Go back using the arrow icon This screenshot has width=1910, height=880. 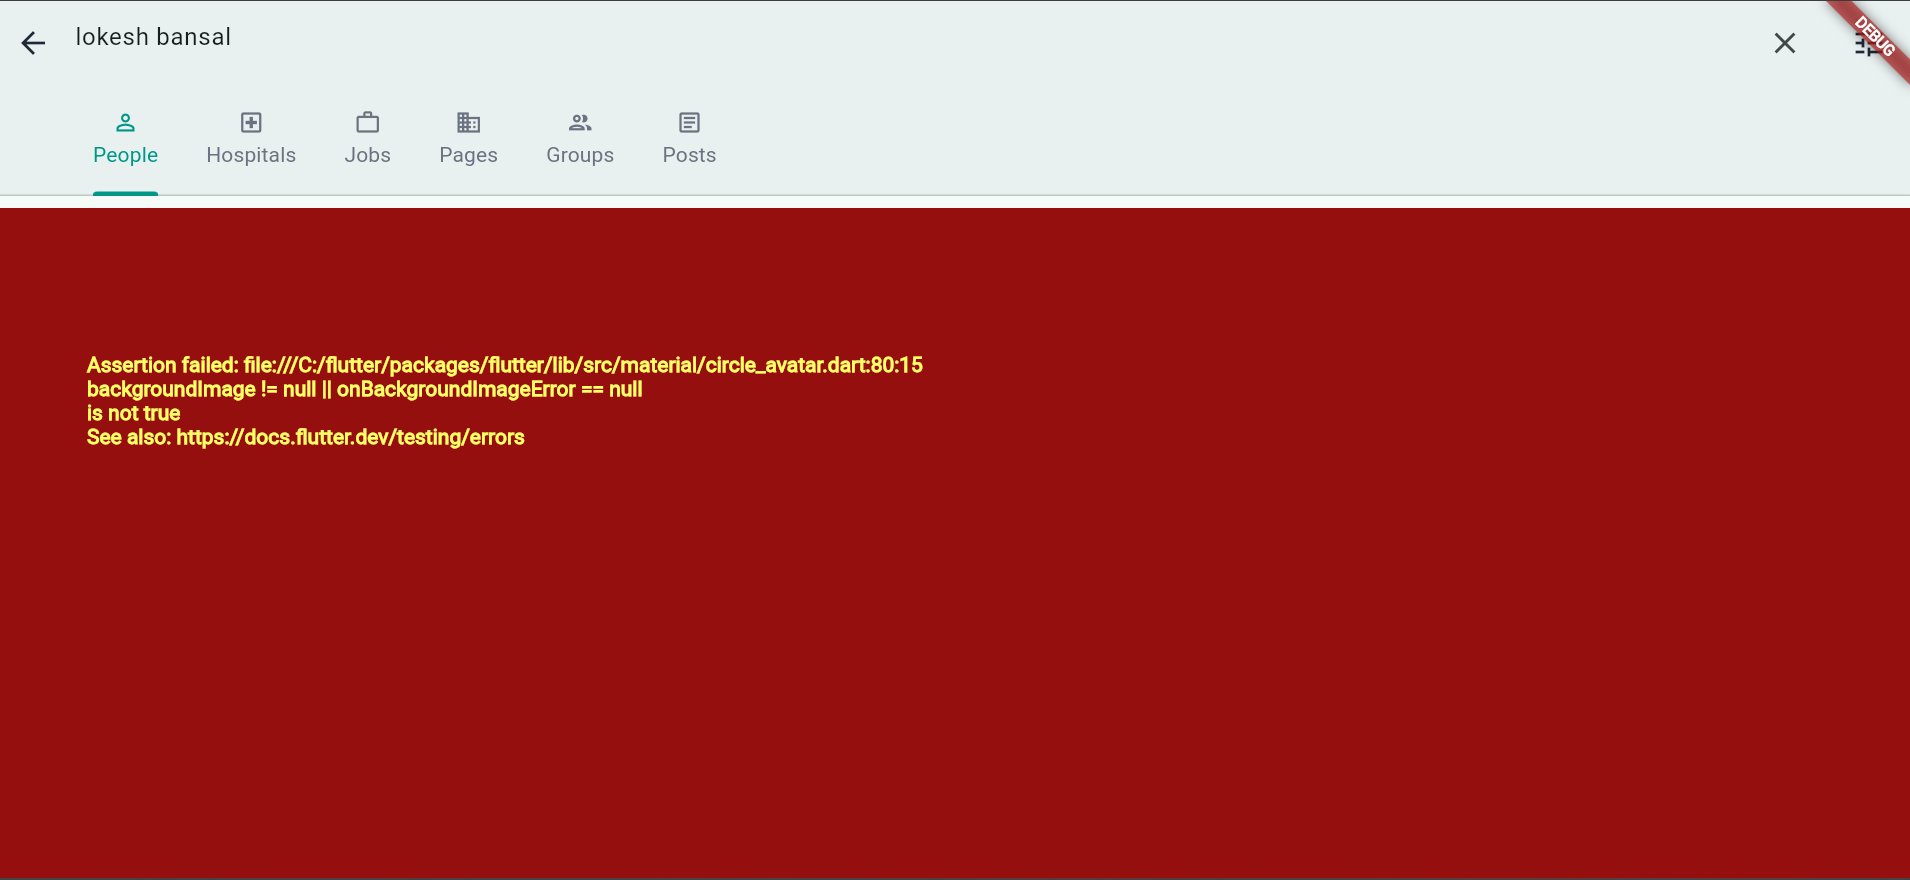[x=33, y=43]
